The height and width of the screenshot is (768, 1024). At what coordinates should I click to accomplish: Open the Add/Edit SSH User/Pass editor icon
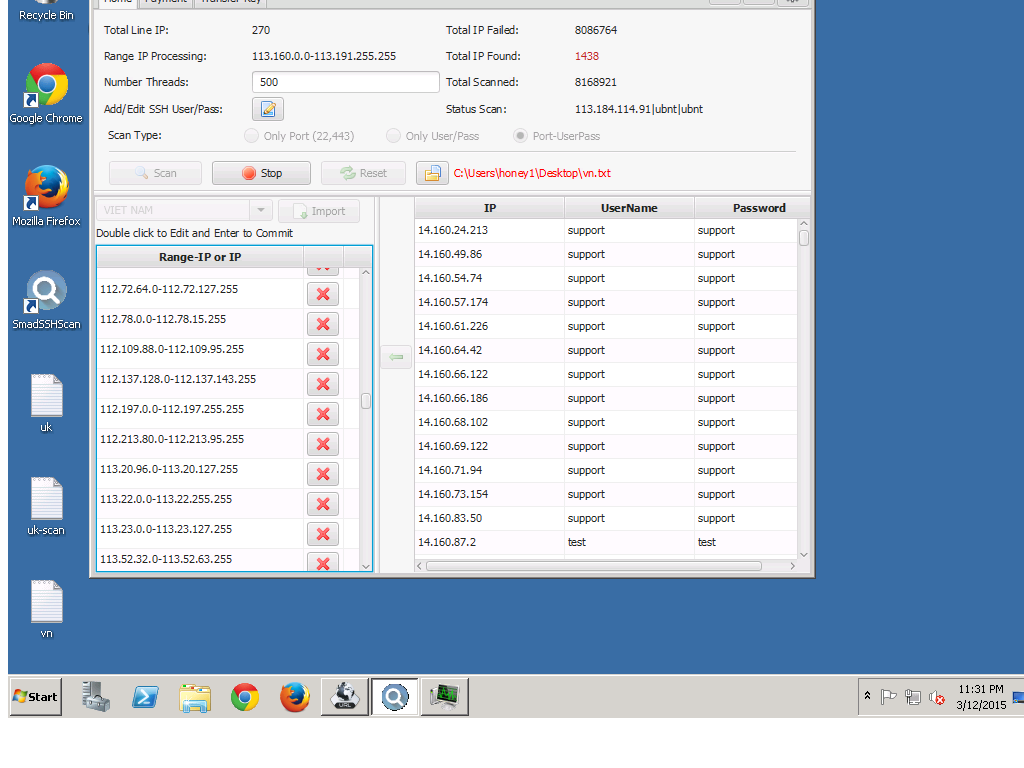268,109
